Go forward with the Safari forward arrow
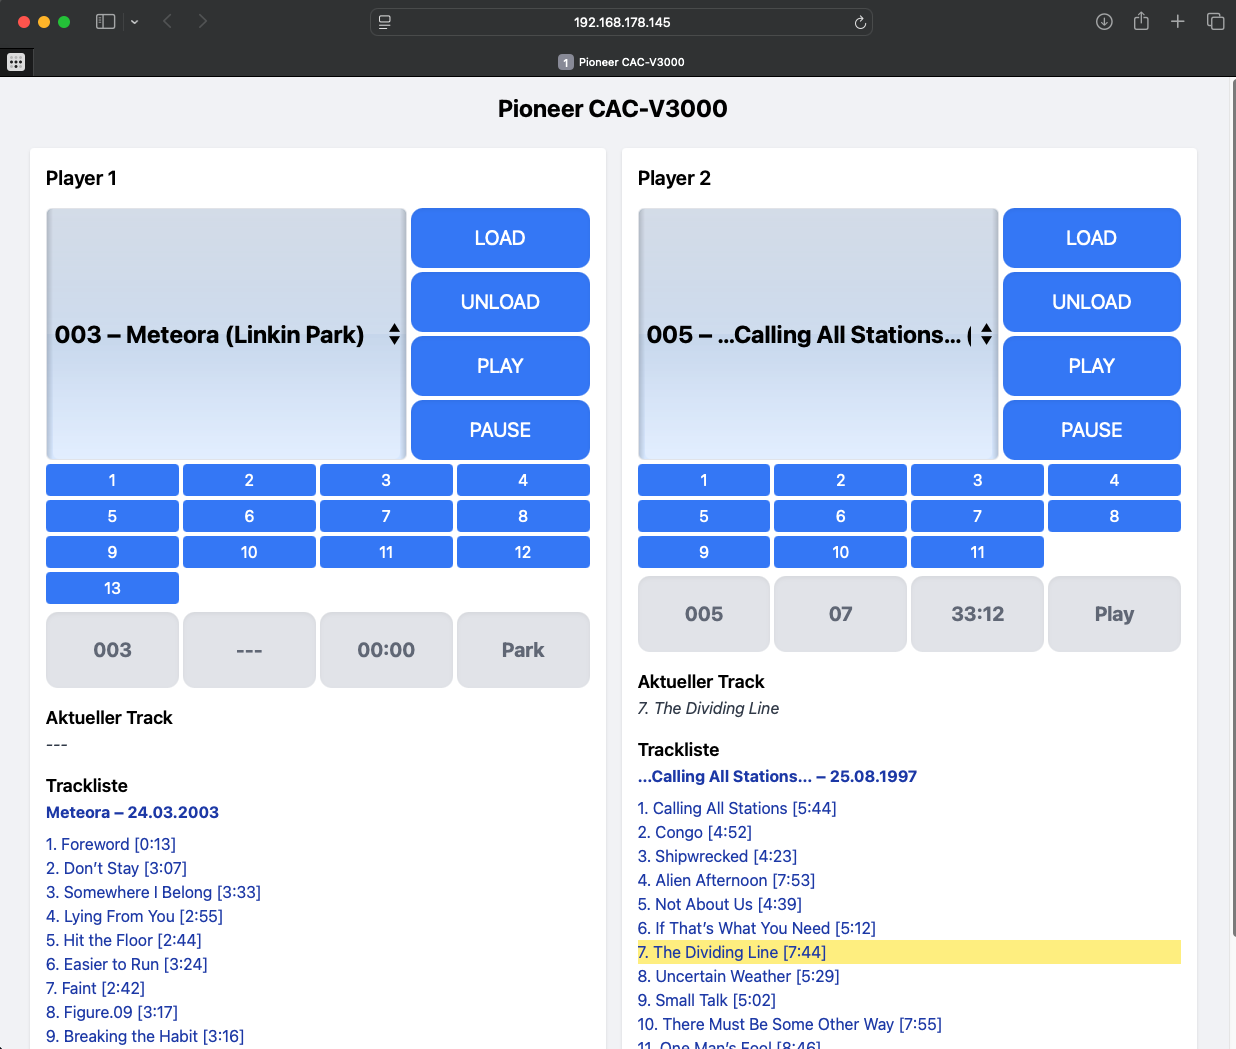 pos(203,21)
